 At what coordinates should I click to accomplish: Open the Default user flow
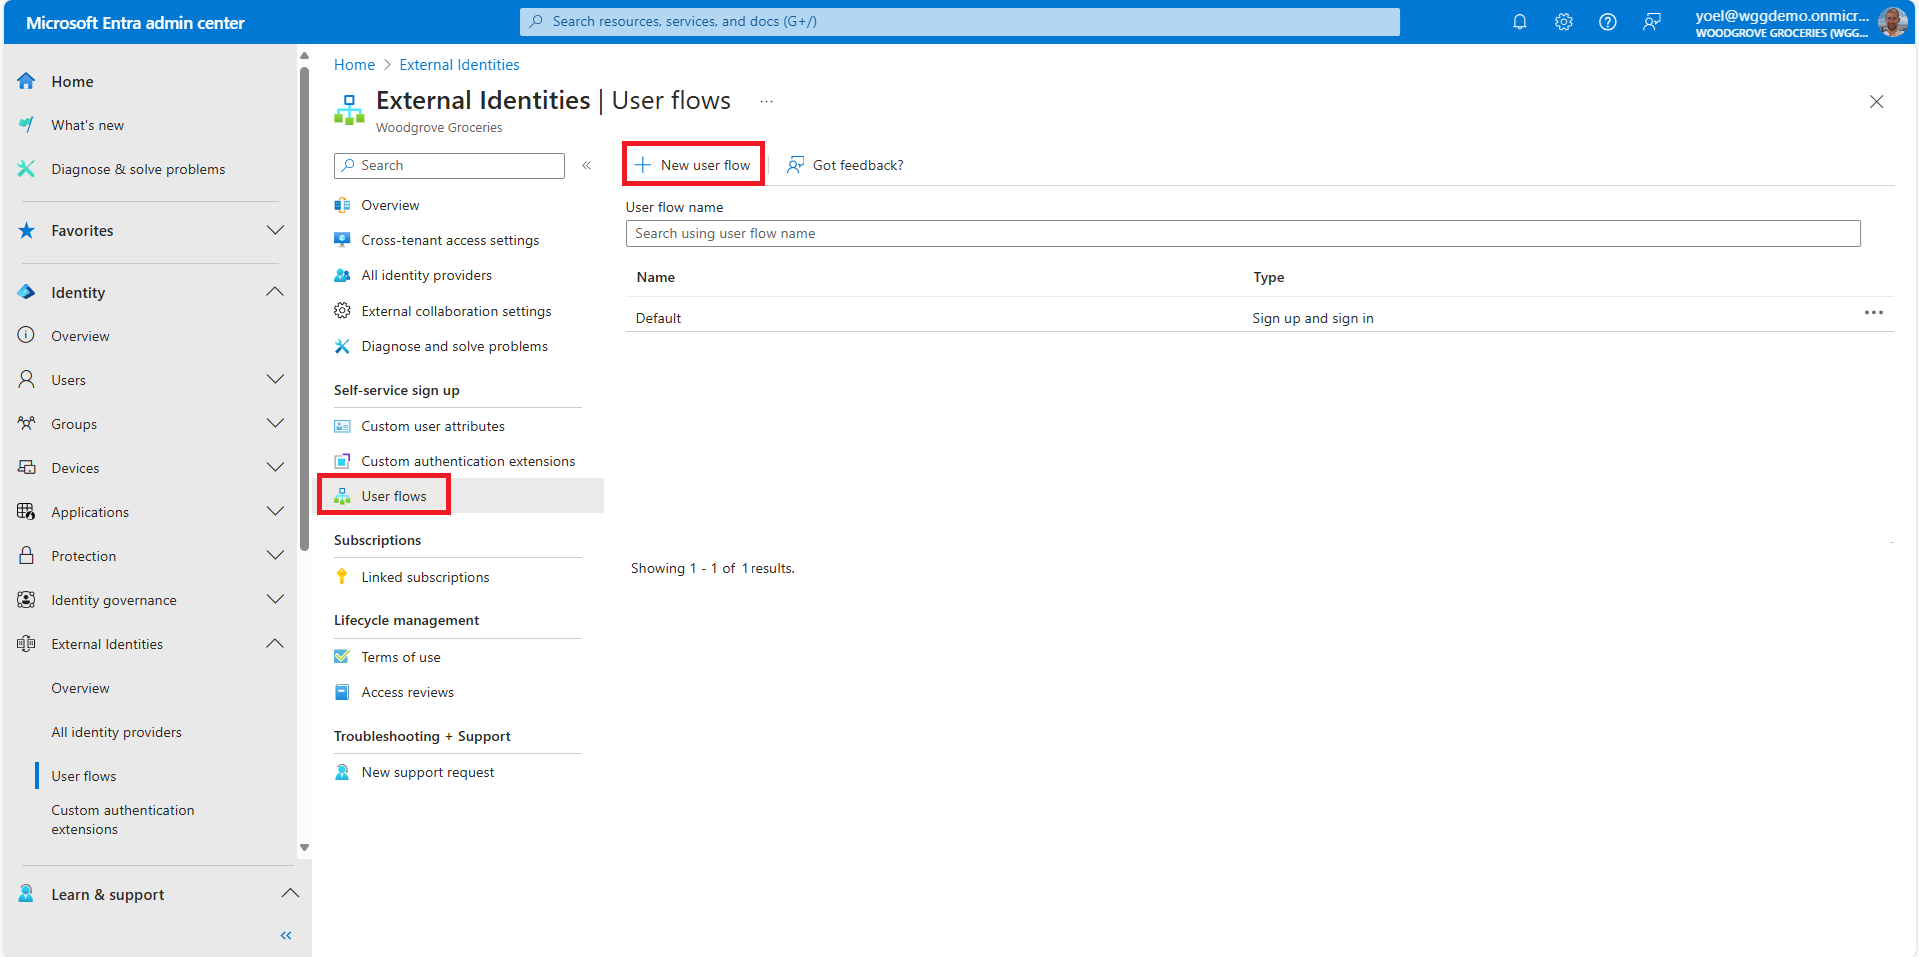pos(658,318)
